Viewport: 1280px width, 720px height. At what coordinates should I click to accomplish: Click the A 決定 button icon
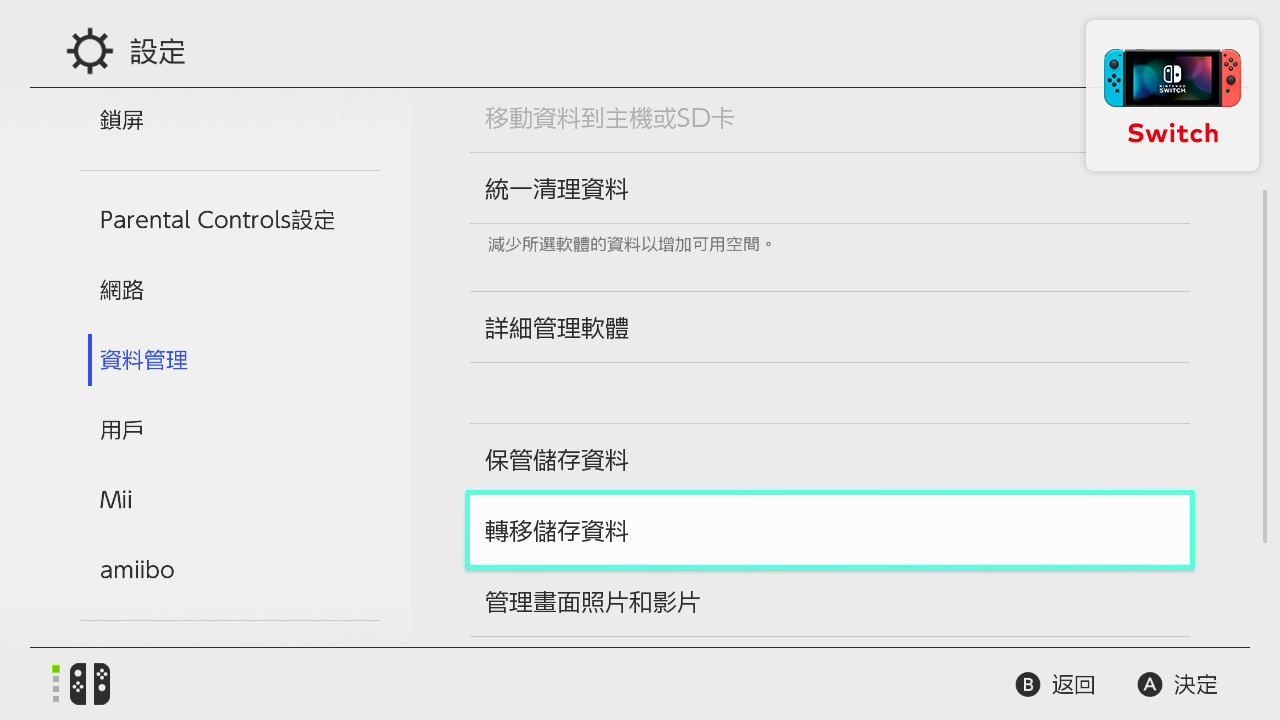click(x=1148, y=685)
